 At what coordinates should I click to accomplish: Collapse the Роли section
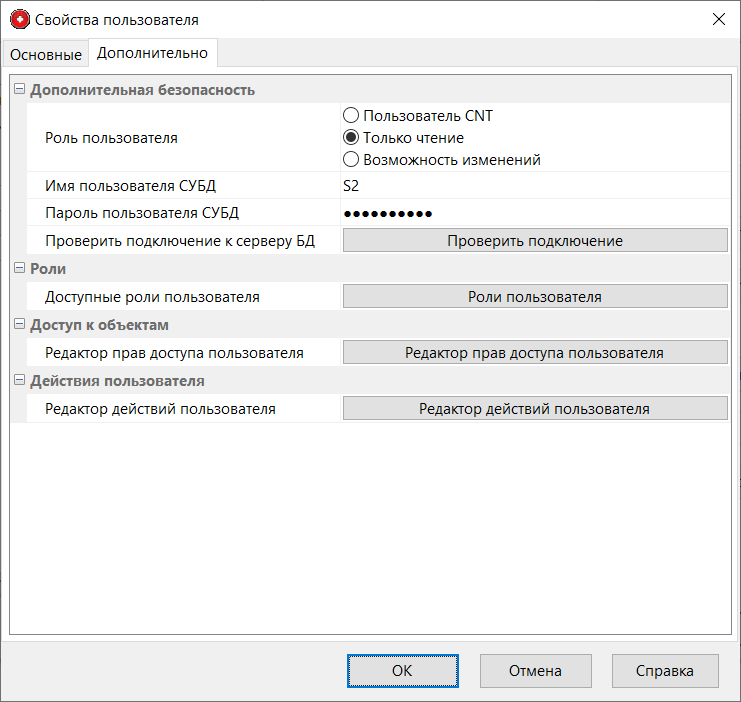18,269
